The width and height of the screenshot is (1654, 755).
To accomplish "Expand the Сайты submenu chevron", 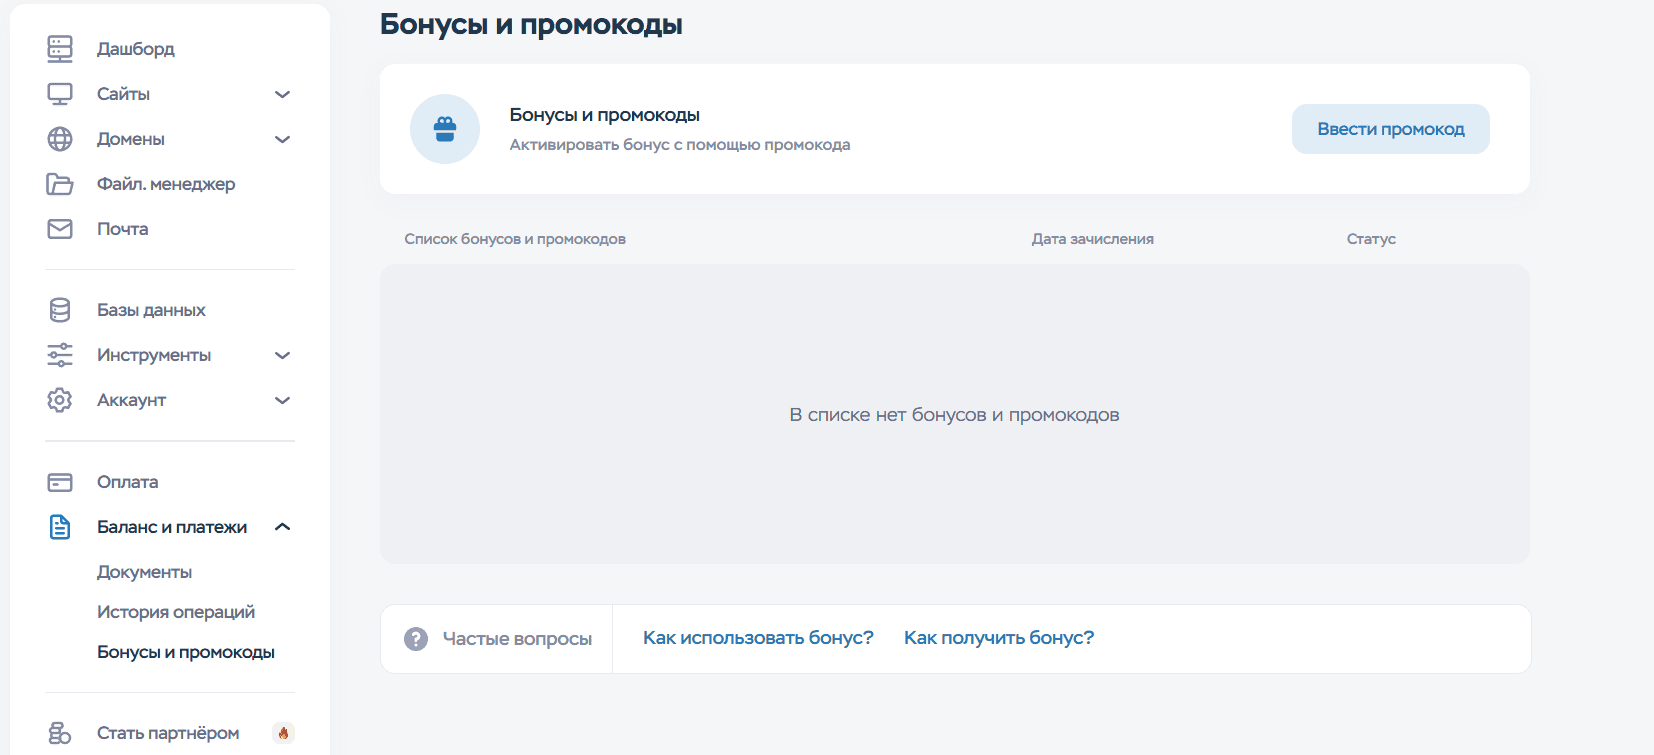I will (282, 94).
